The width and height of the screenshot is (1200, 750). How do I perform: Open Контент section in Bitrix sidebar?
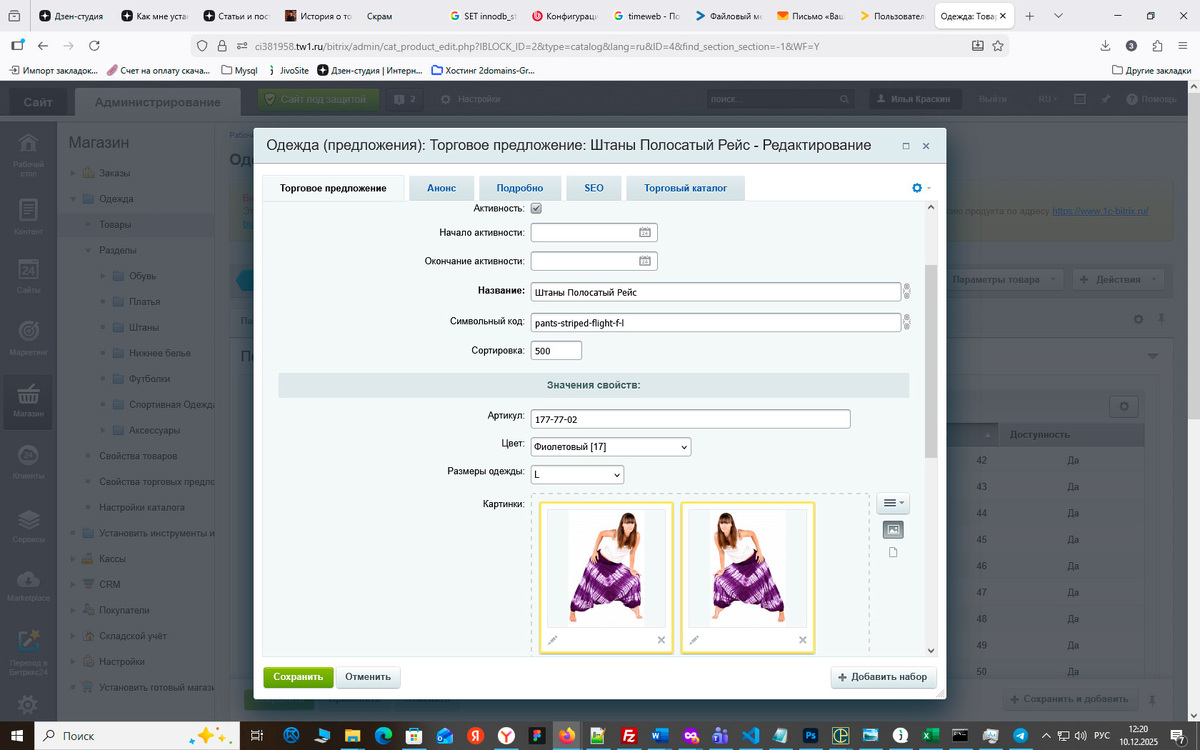(x=28, y=217)
